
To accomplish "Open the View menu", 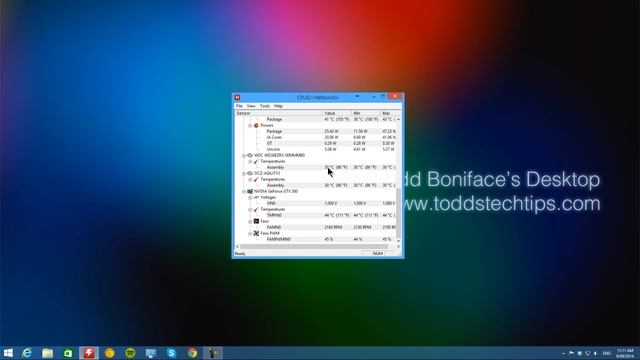I will 251,106.
